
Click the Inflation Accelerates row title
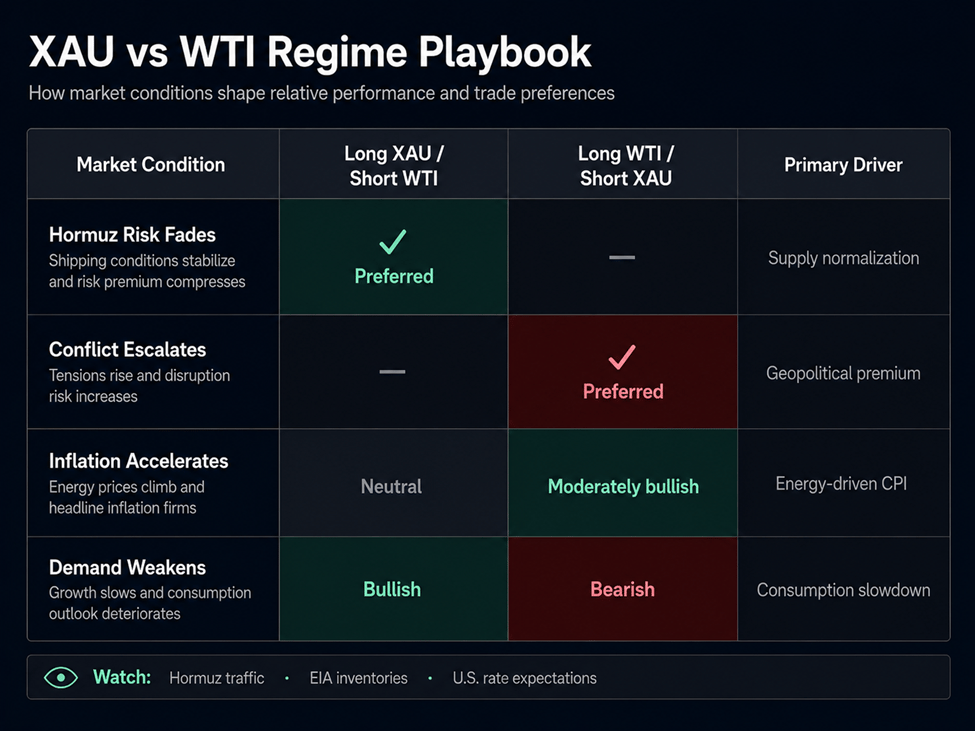point(139,461)
